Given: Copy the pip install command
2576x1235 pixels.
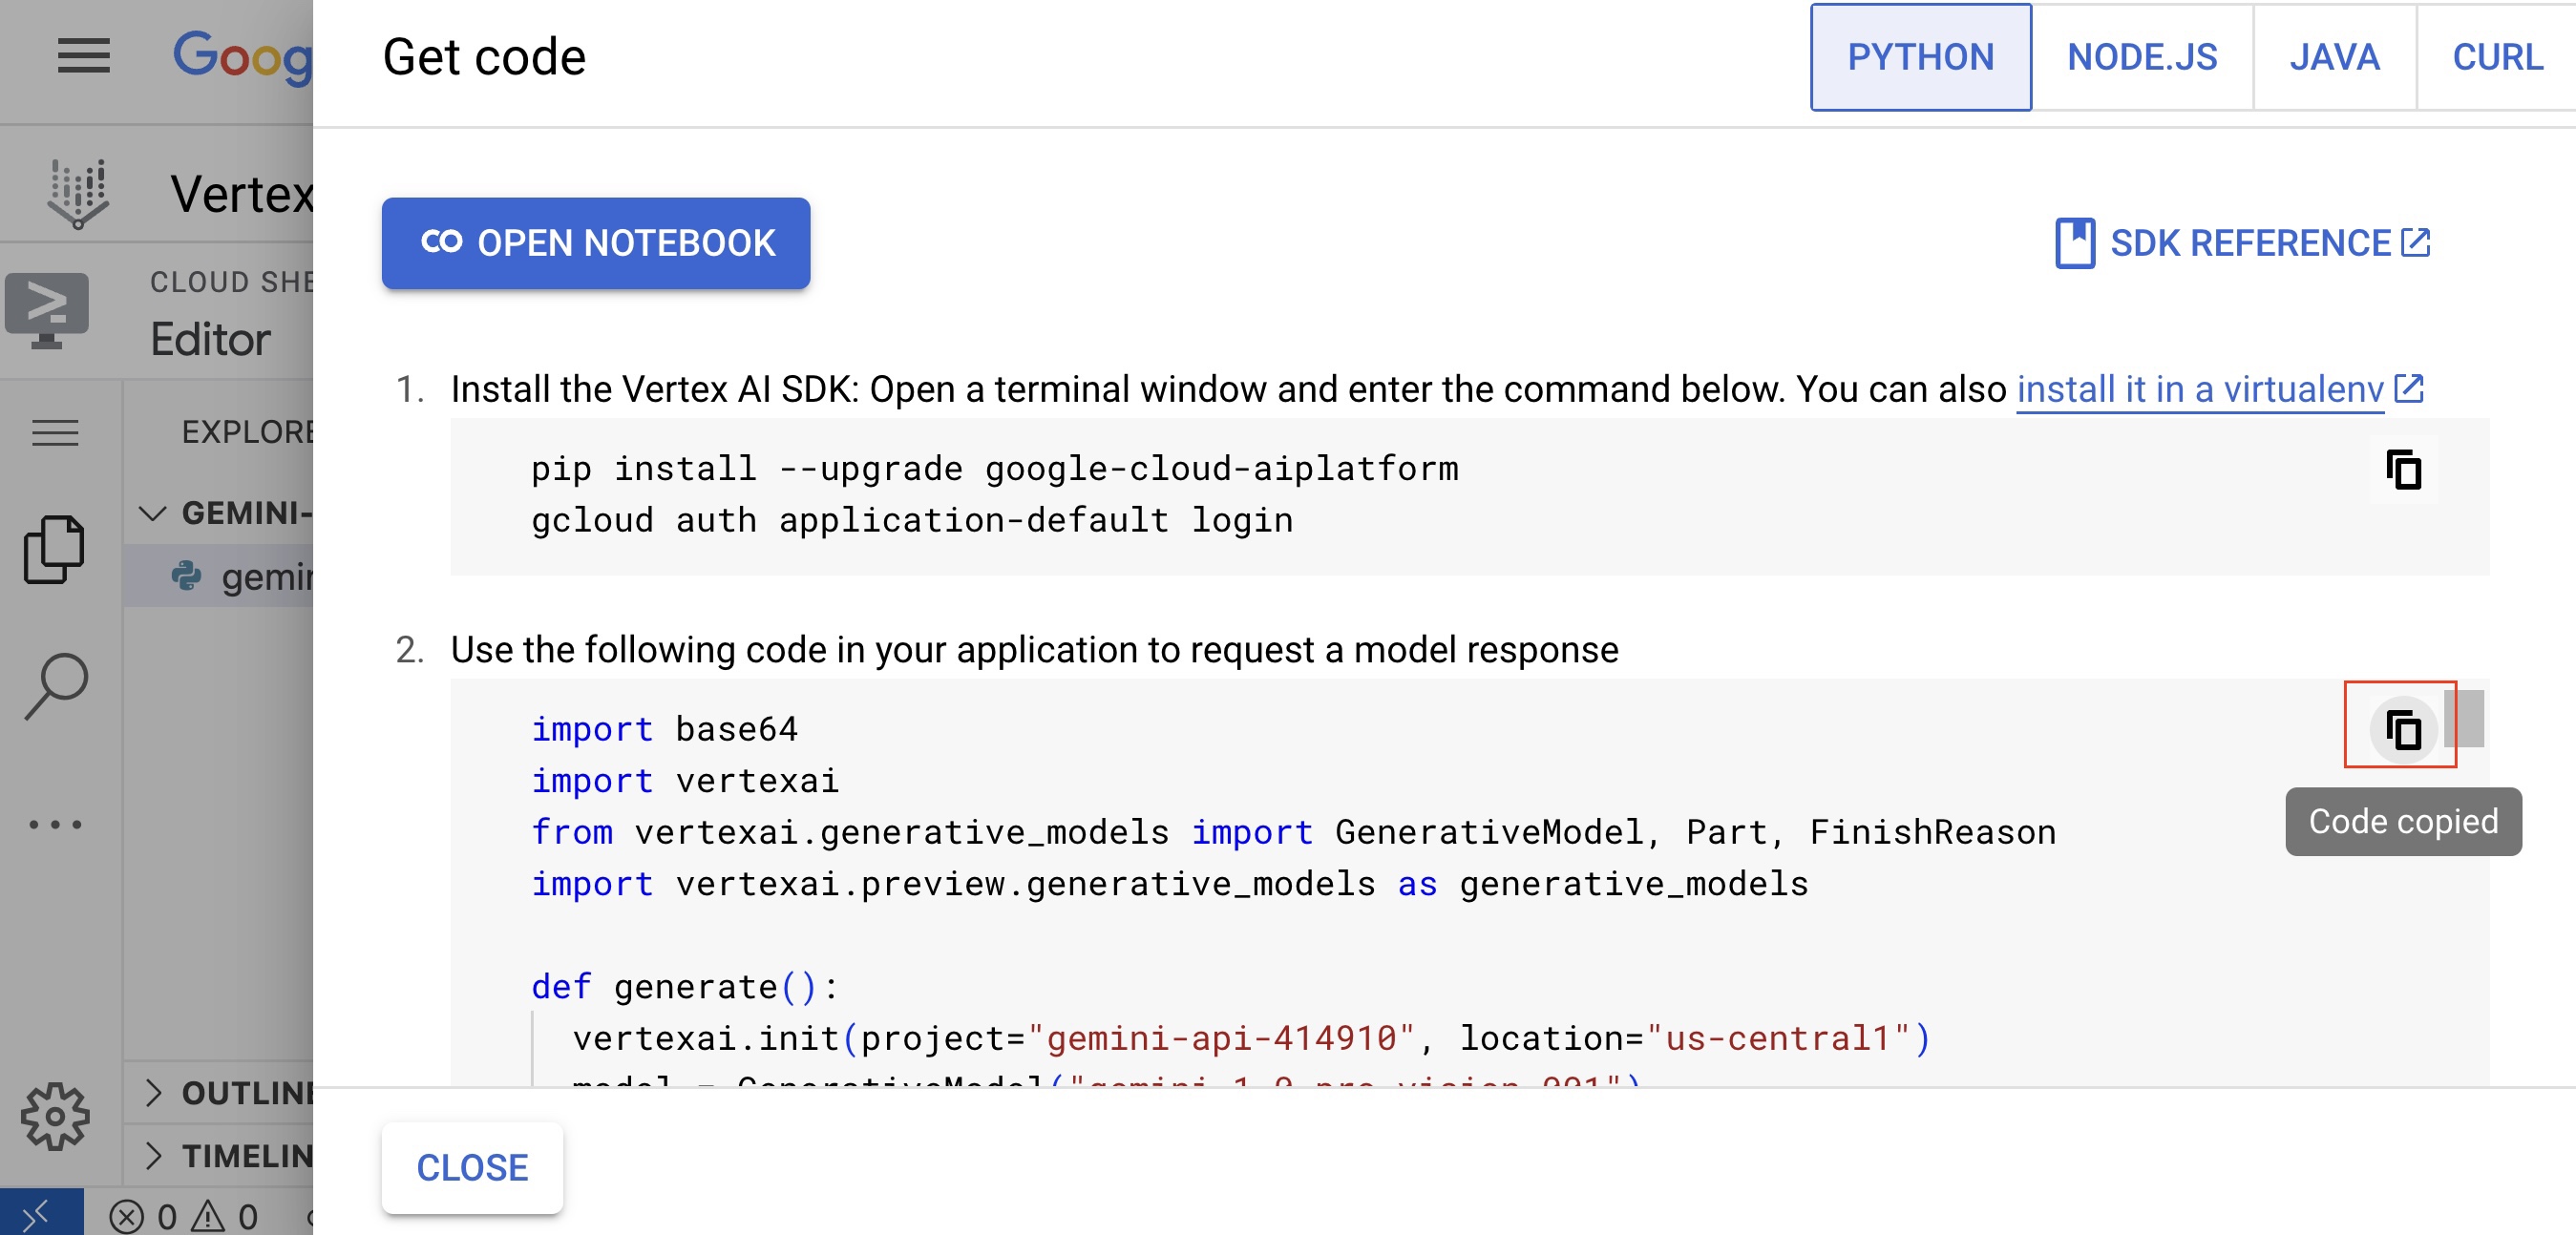Looking at the screenshot, I should [x=2404, y=470].
